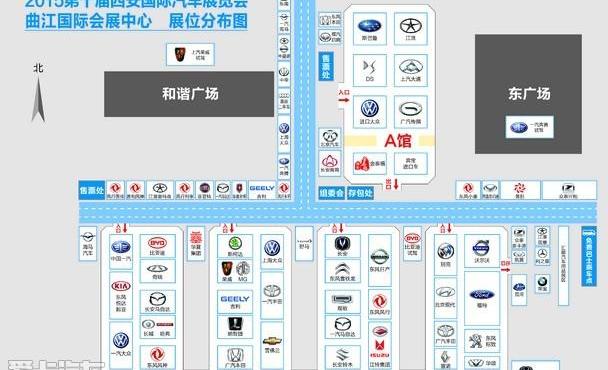The height and width of the screenshot is (370, 608).
Task: Select the 东风标致 Peugeot booth
Action: coord(482,341)
